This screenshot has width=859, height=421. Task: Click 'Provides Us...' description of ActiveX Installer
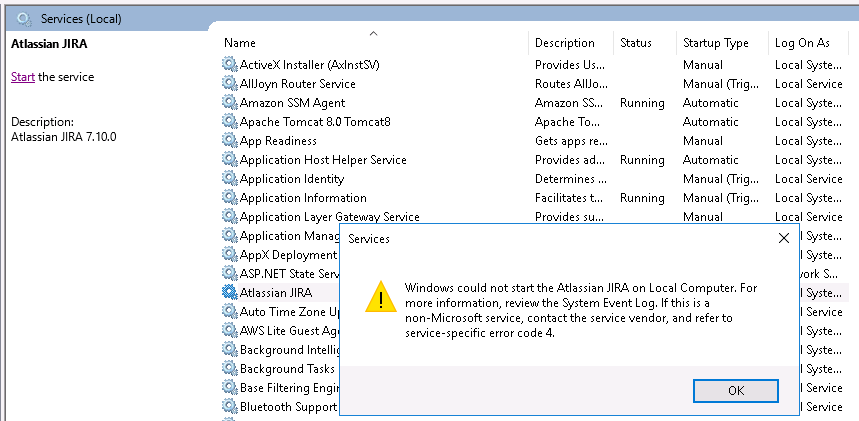coord(570,65)
